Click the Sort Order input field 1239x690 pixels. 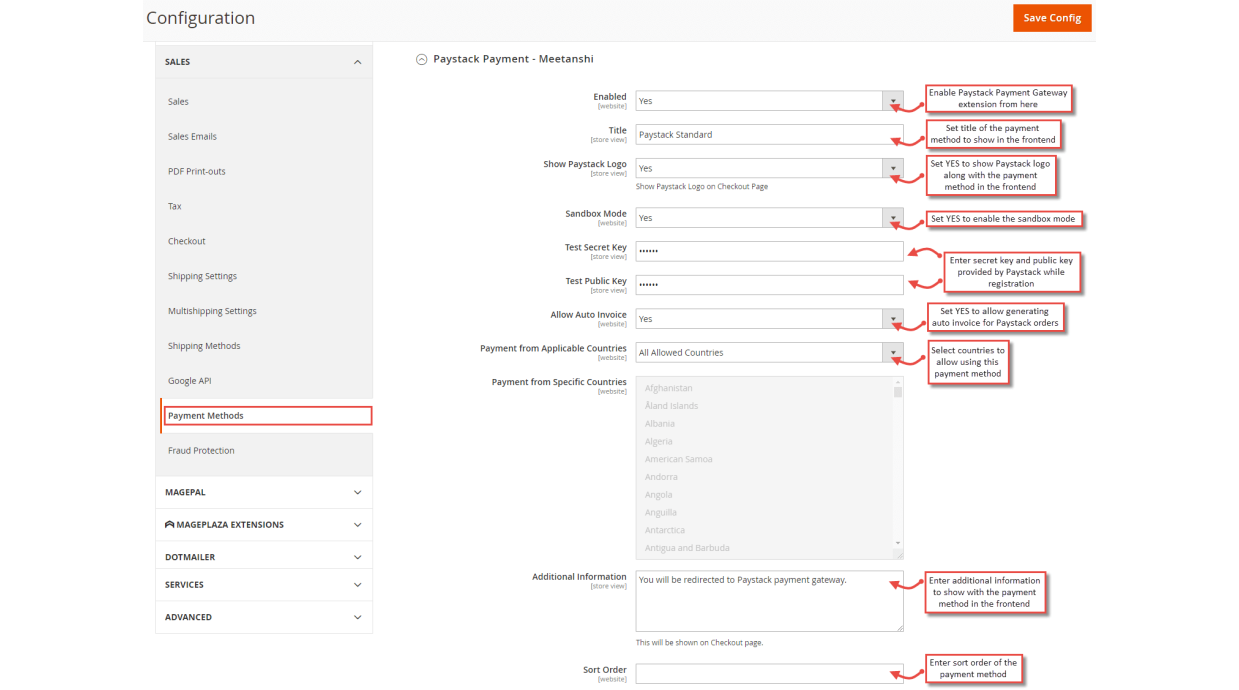[769, 674]
